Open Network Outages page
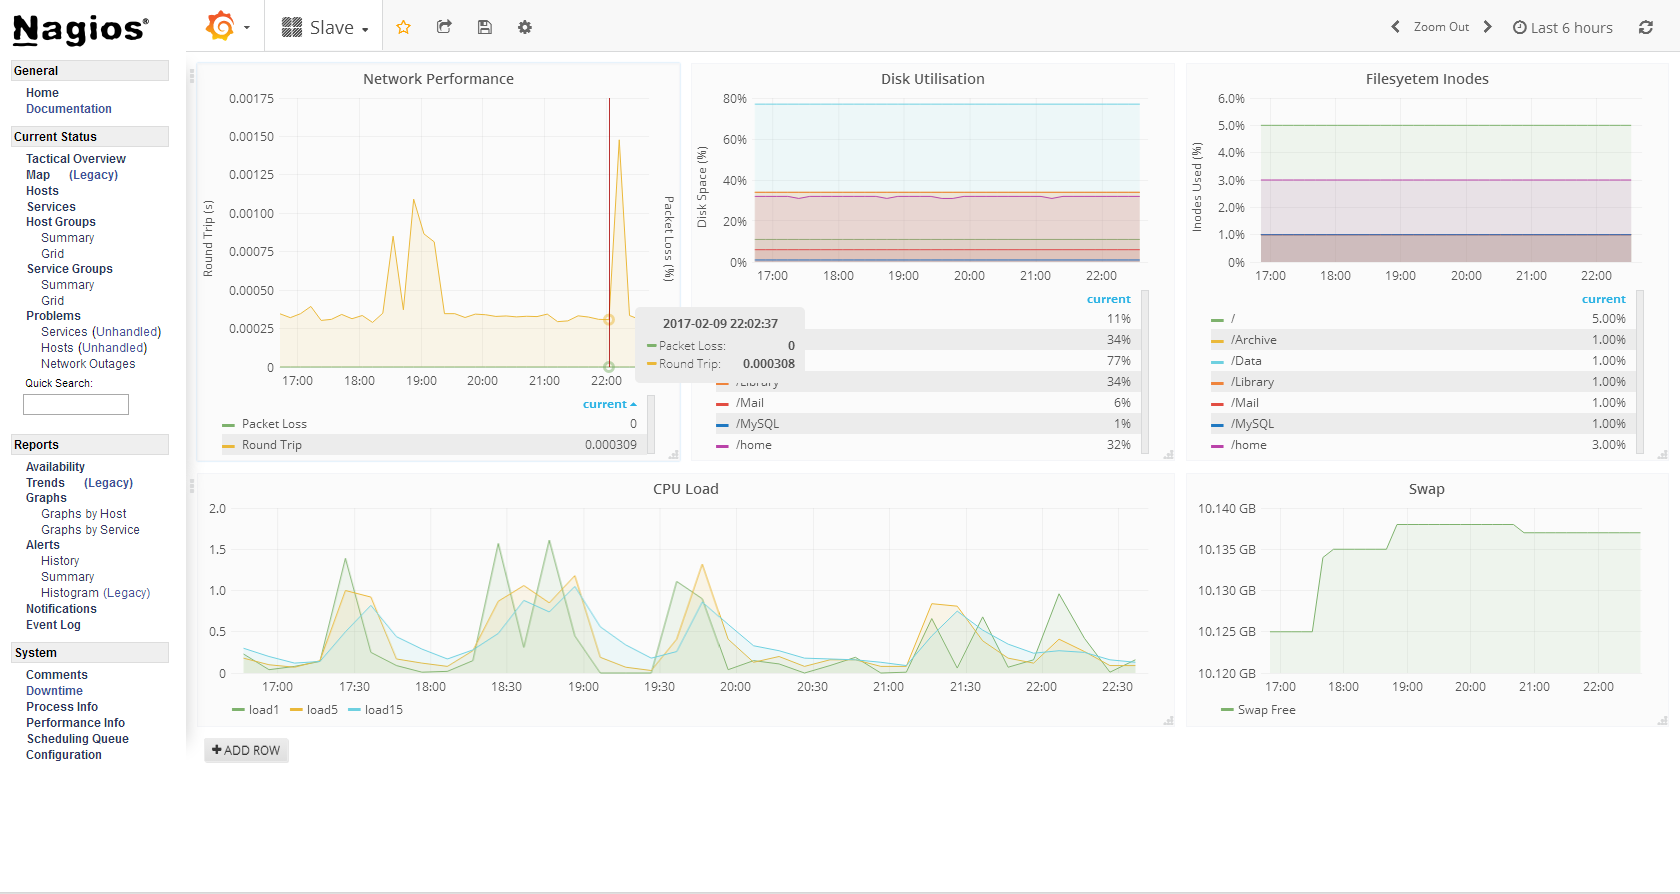 (88, 364)
